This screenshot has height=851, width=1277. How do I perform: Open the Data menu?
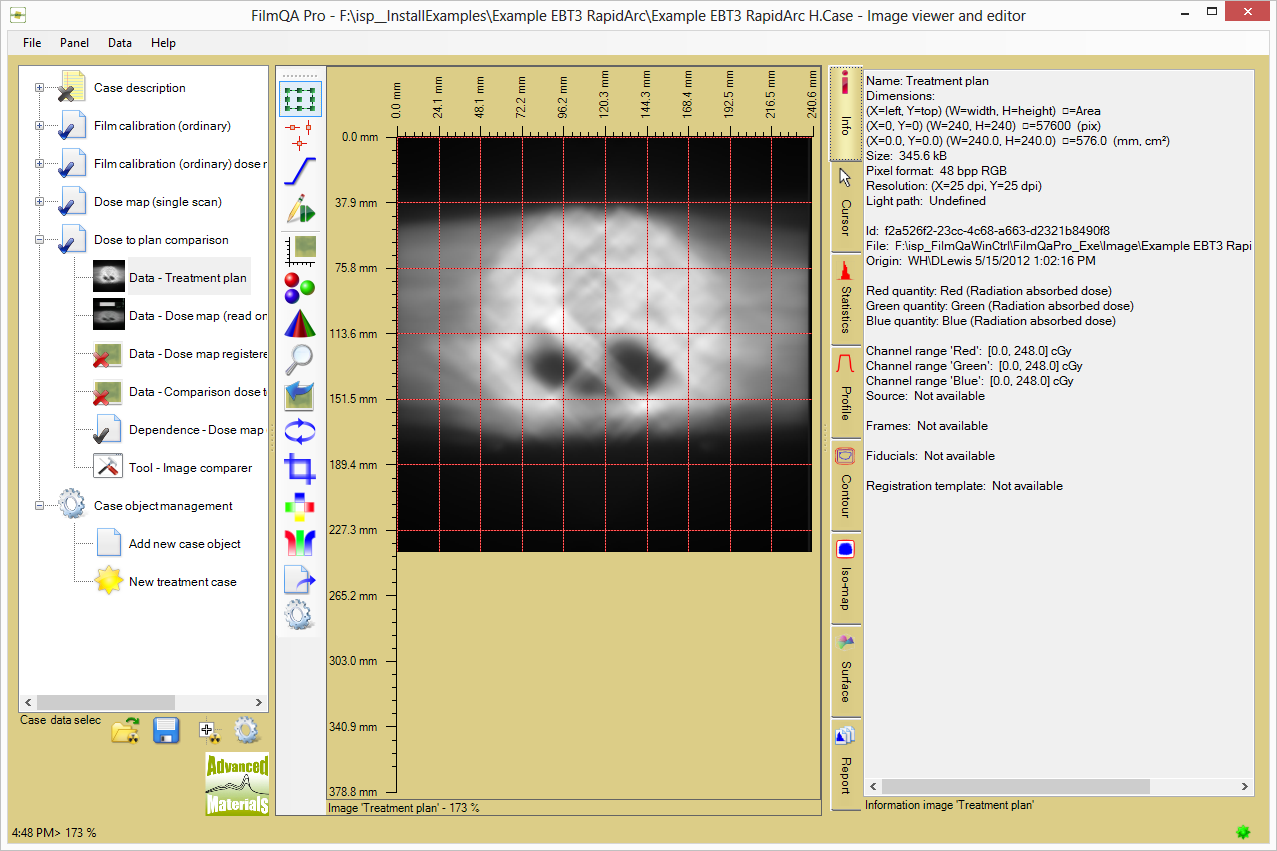click(x=120, y=43)
